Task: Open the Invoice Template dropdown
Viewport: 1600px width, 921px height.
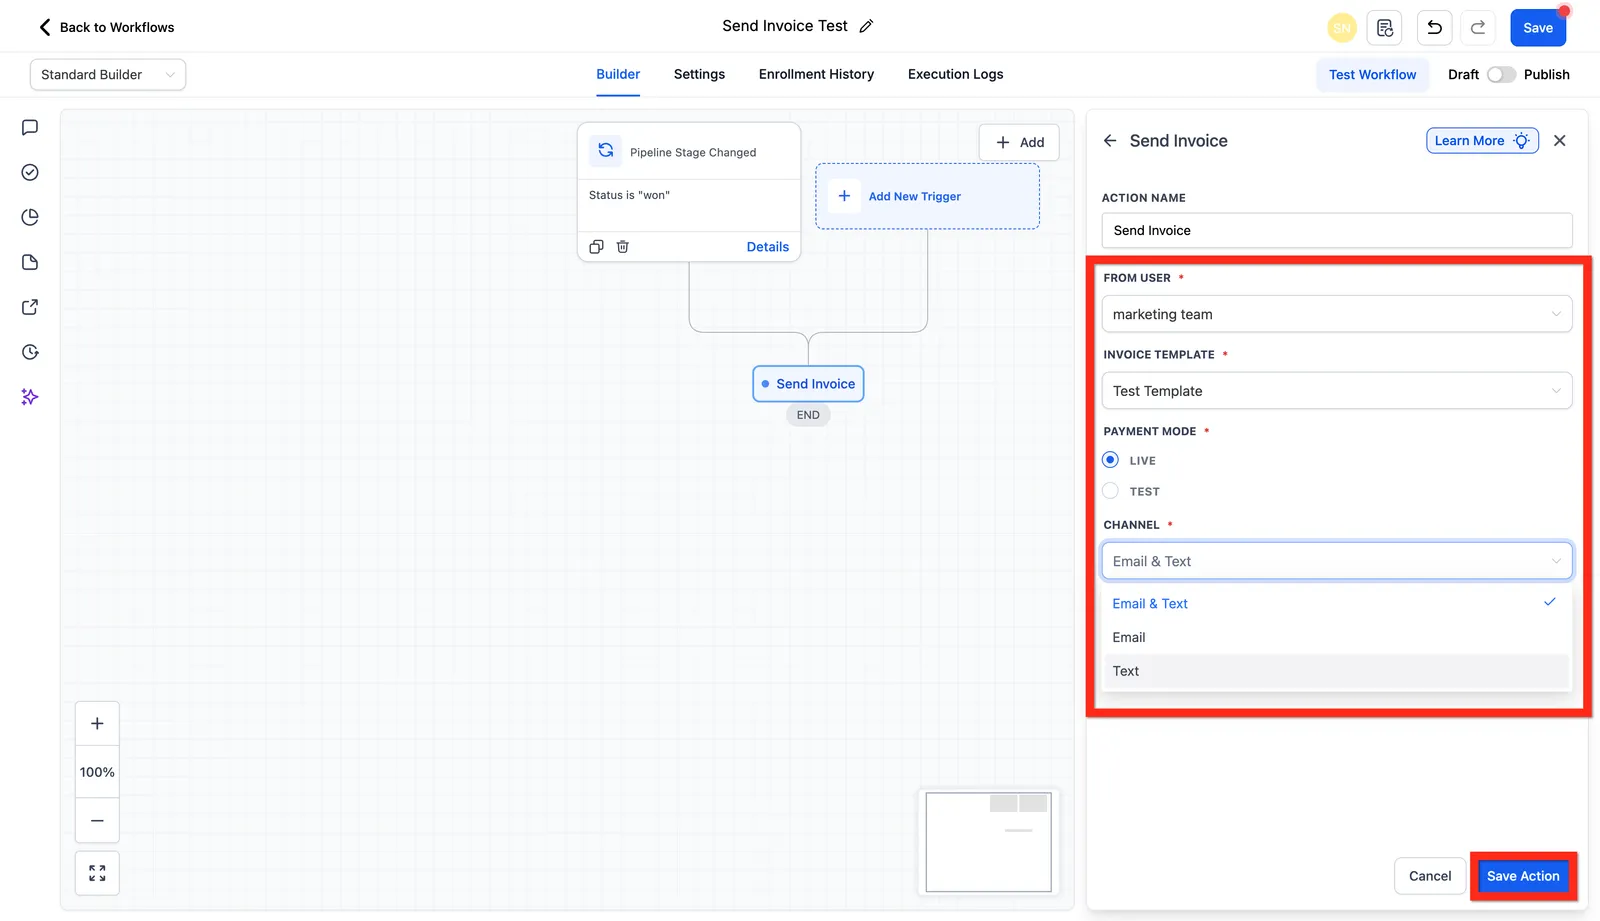Action: (x=1336, y=391)
